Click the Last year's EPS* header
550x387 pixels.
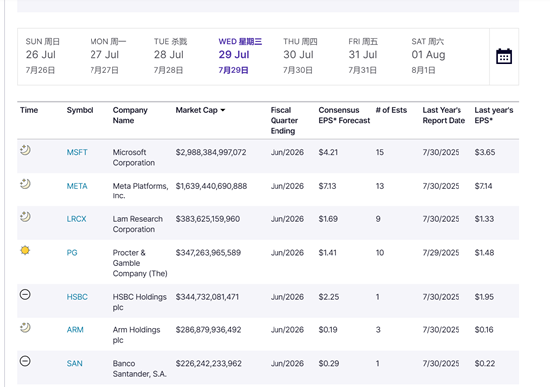click(494, 115)
